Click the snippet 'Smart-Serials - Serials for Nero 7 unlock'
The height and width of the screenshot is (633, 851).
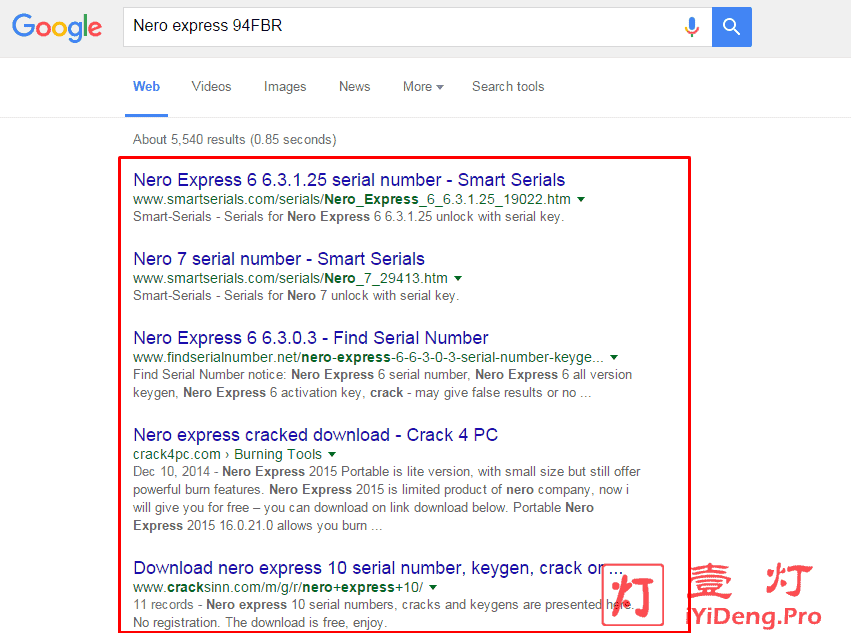(x=296, y=296)
